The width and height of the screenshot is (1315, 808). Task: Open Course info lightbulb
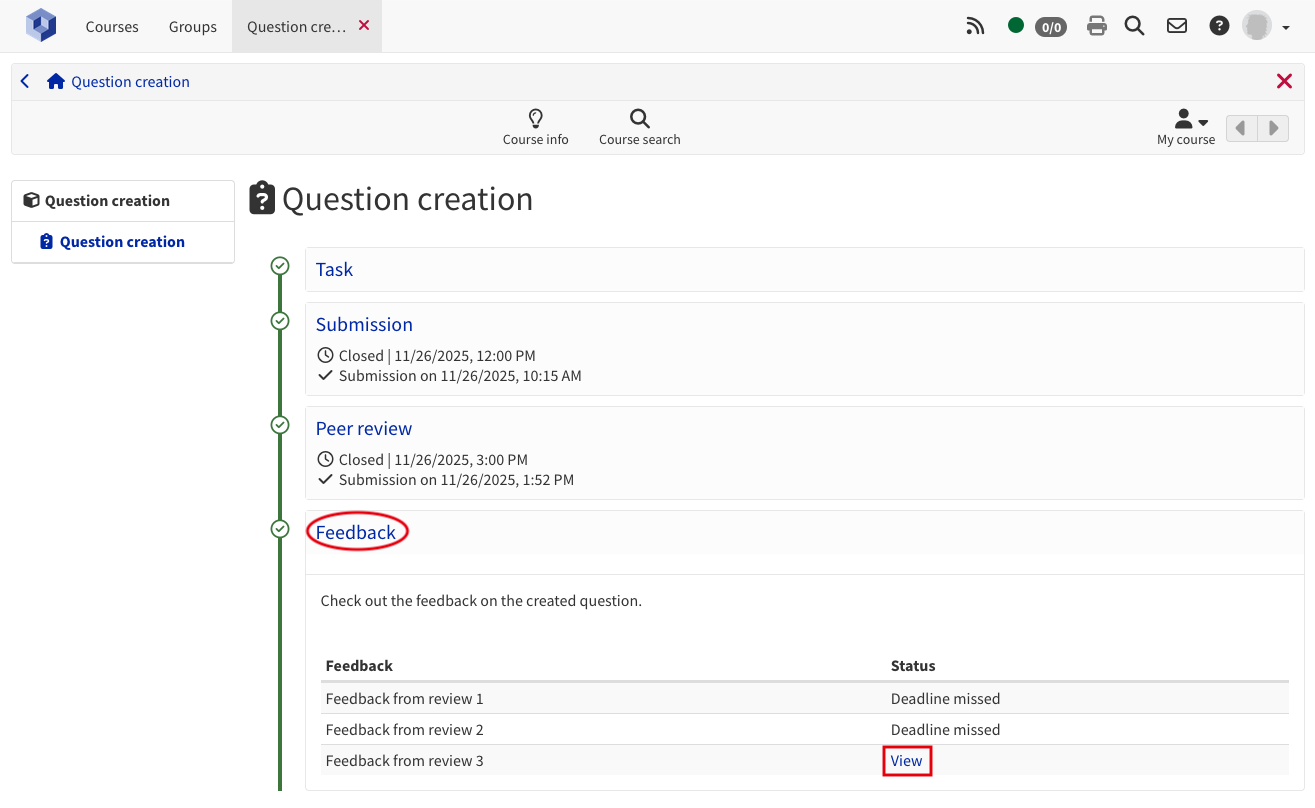tap(535, 128)
